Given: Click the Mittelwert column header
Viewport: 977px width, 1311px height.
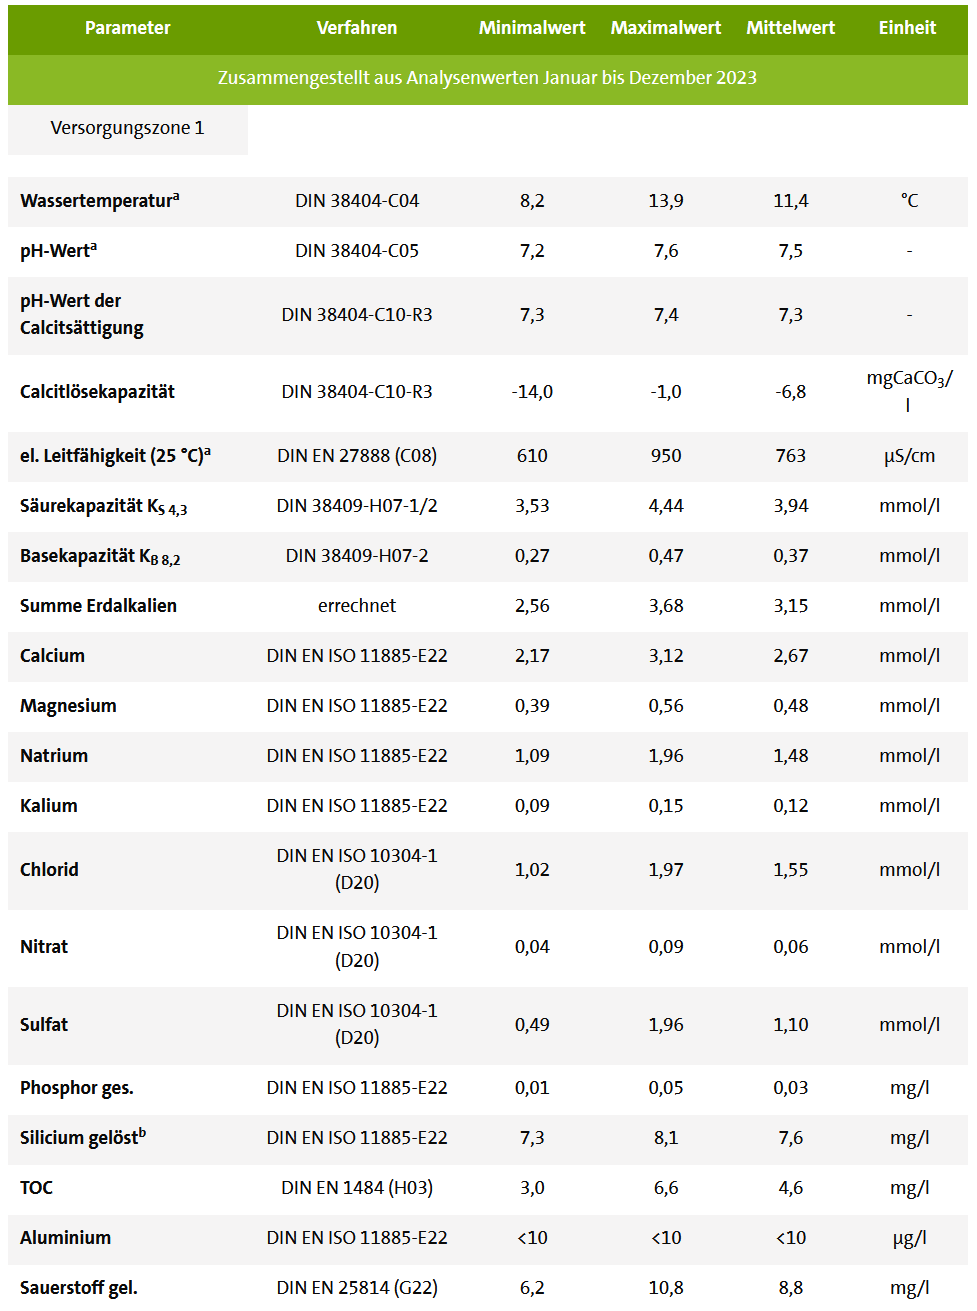Looking at the screenshot, I should click(790, 28).
